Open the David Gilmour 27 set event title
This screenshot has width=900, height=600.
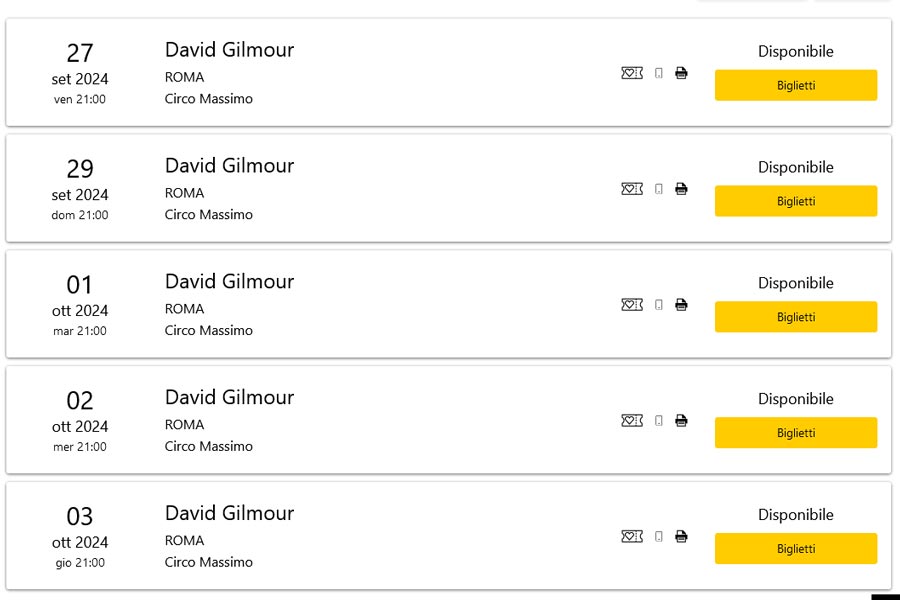[229, 50]
